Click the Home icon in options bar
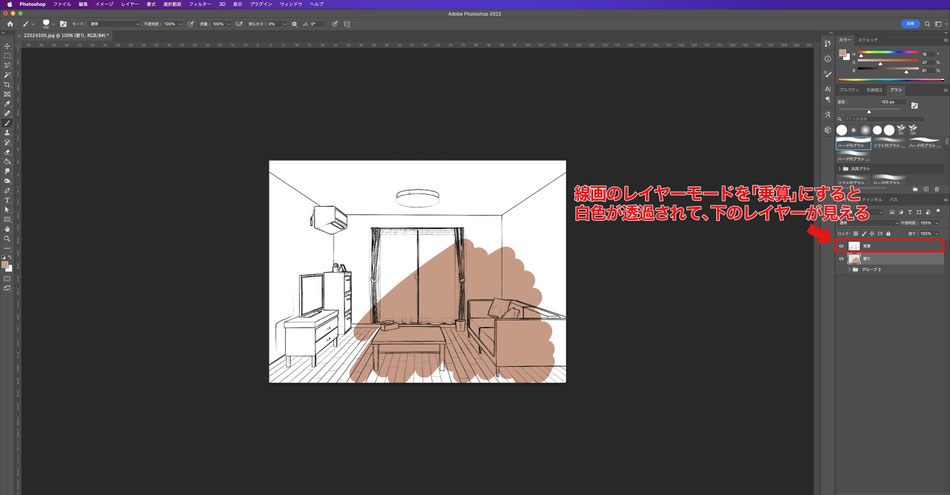Viewport: 950px width, 495px height. [x=10, y=24]
